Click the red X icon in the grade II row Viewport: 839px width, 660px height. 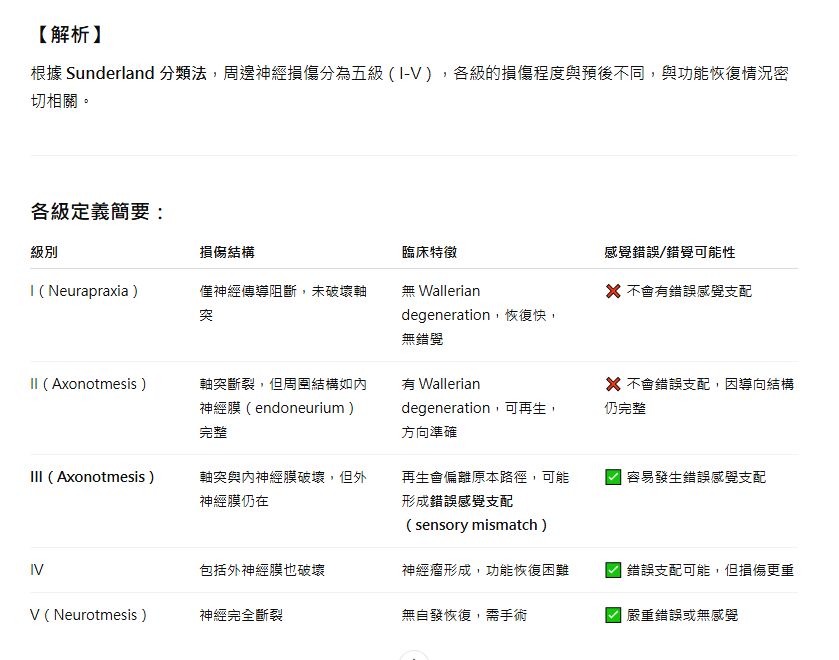coord(613,384)
